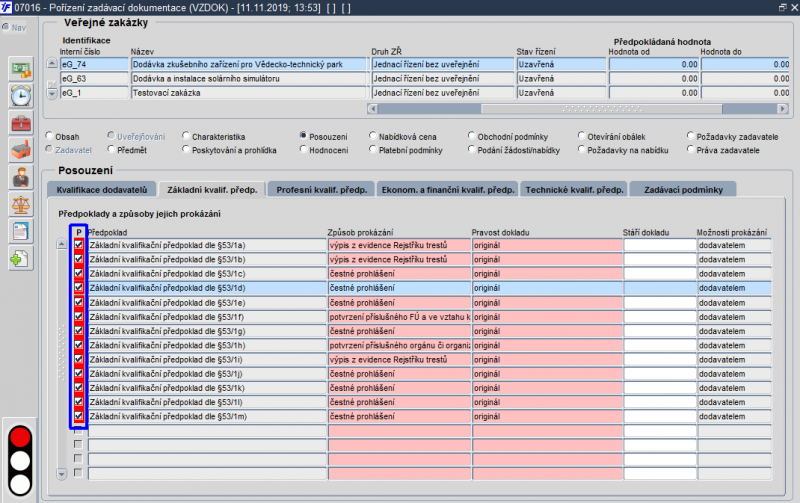Open the Kvalifikace dodavatelů tab
800x503 pixels.
[x=102, y=190]
